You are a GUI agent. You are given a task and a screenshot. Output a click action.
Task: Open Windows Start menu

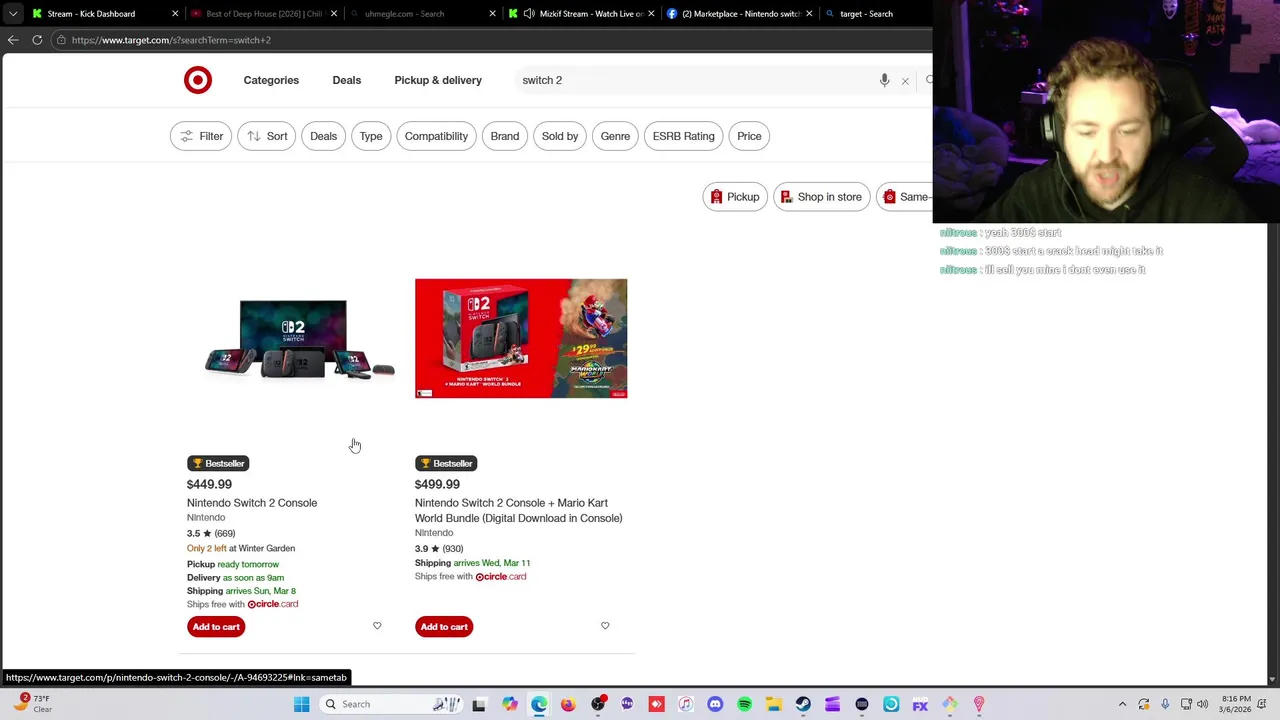tap(301, 704)
